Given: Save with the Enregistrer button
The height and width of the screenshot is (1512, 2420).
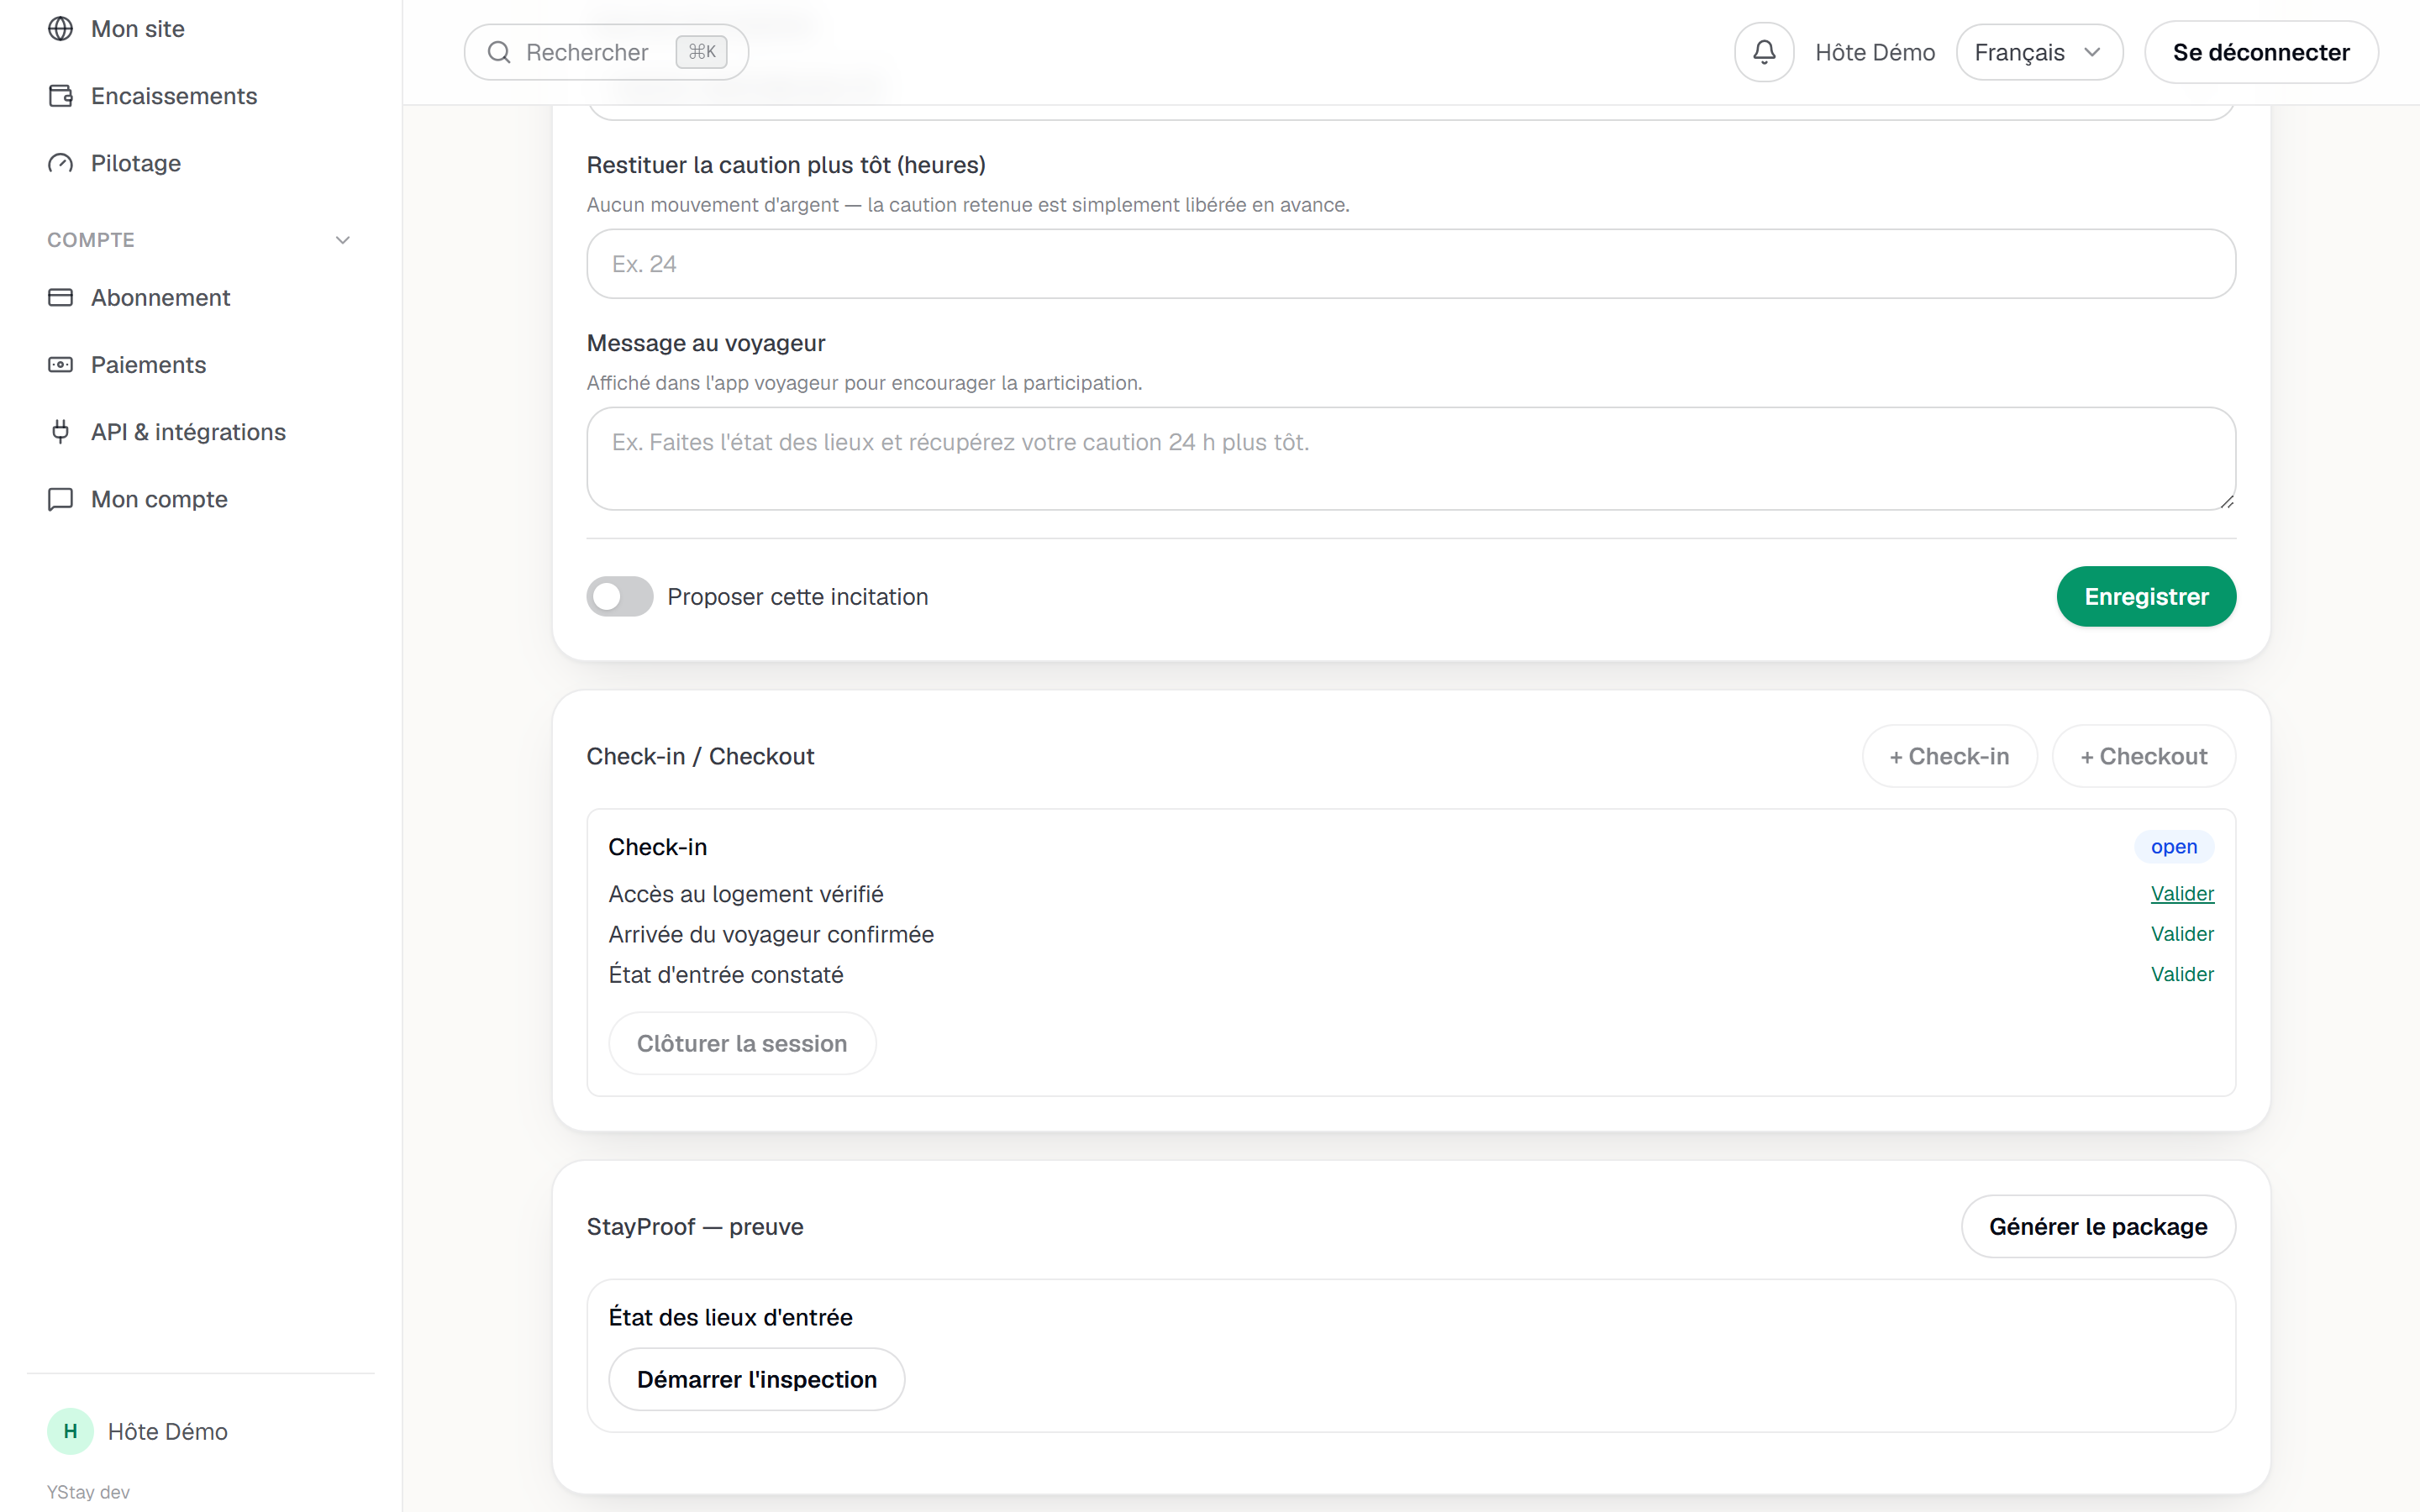Looking at the screenshot, I should point(2146,597).
